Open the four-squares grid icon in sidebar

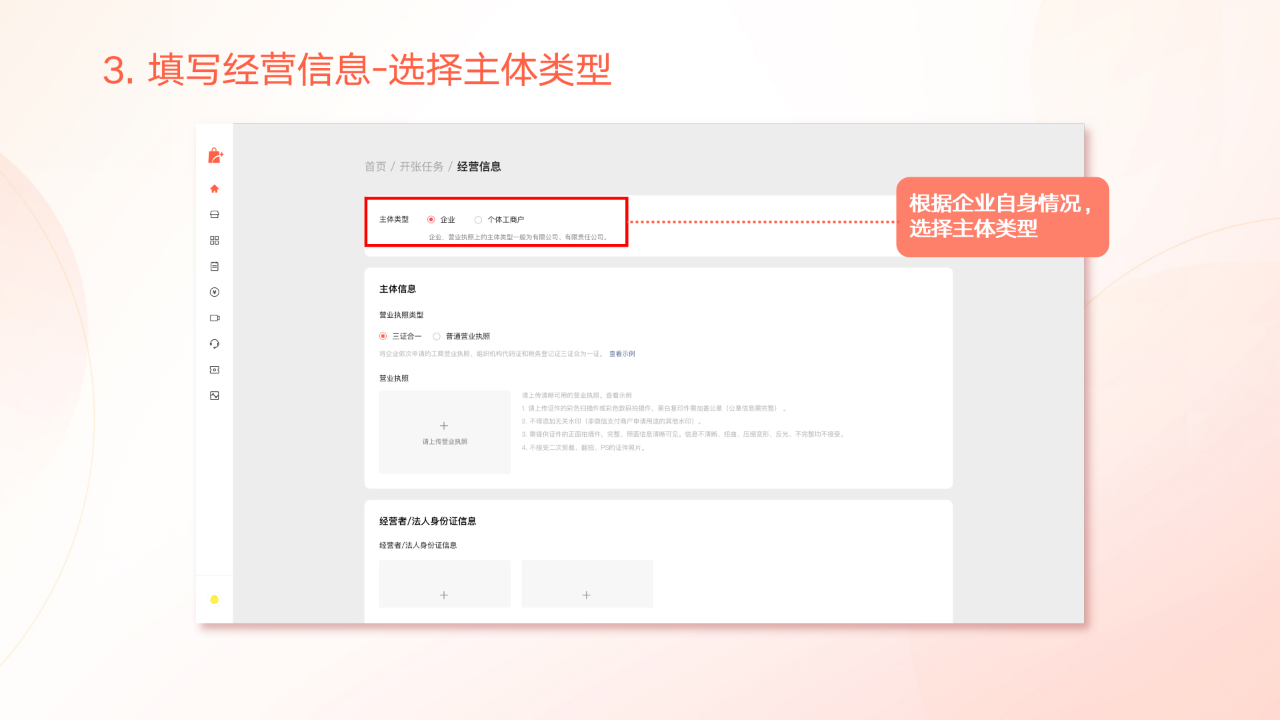[214, 240]
